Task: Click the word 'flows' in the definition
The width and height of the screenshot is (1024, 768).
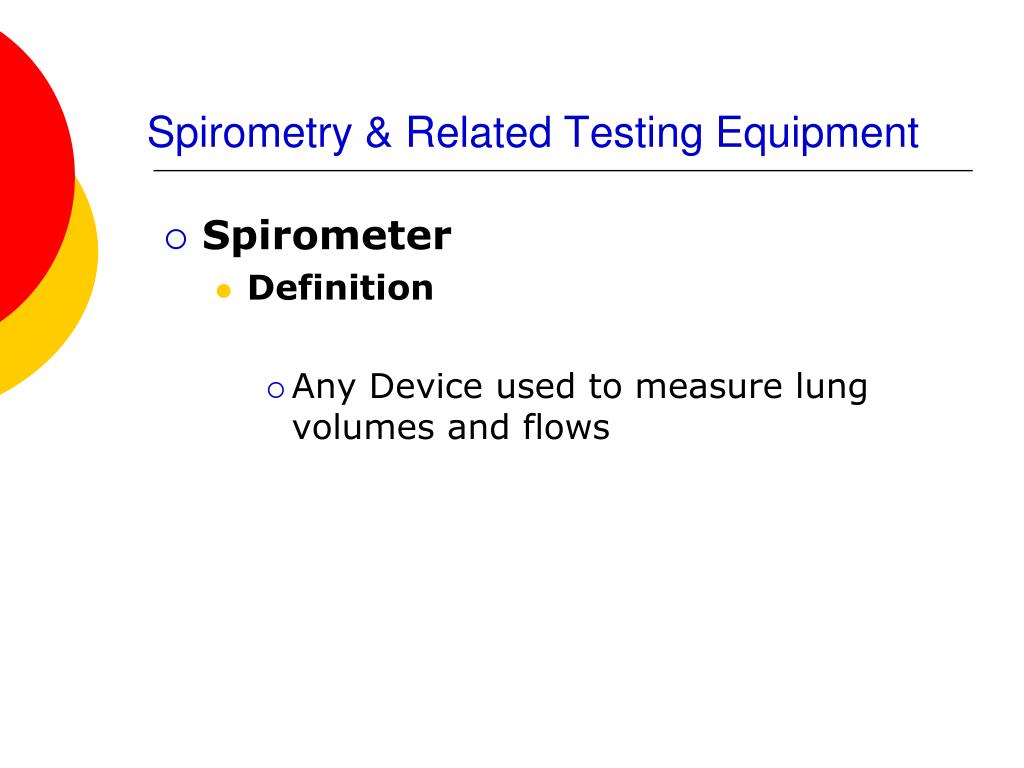Action: (x=566, y=427)
